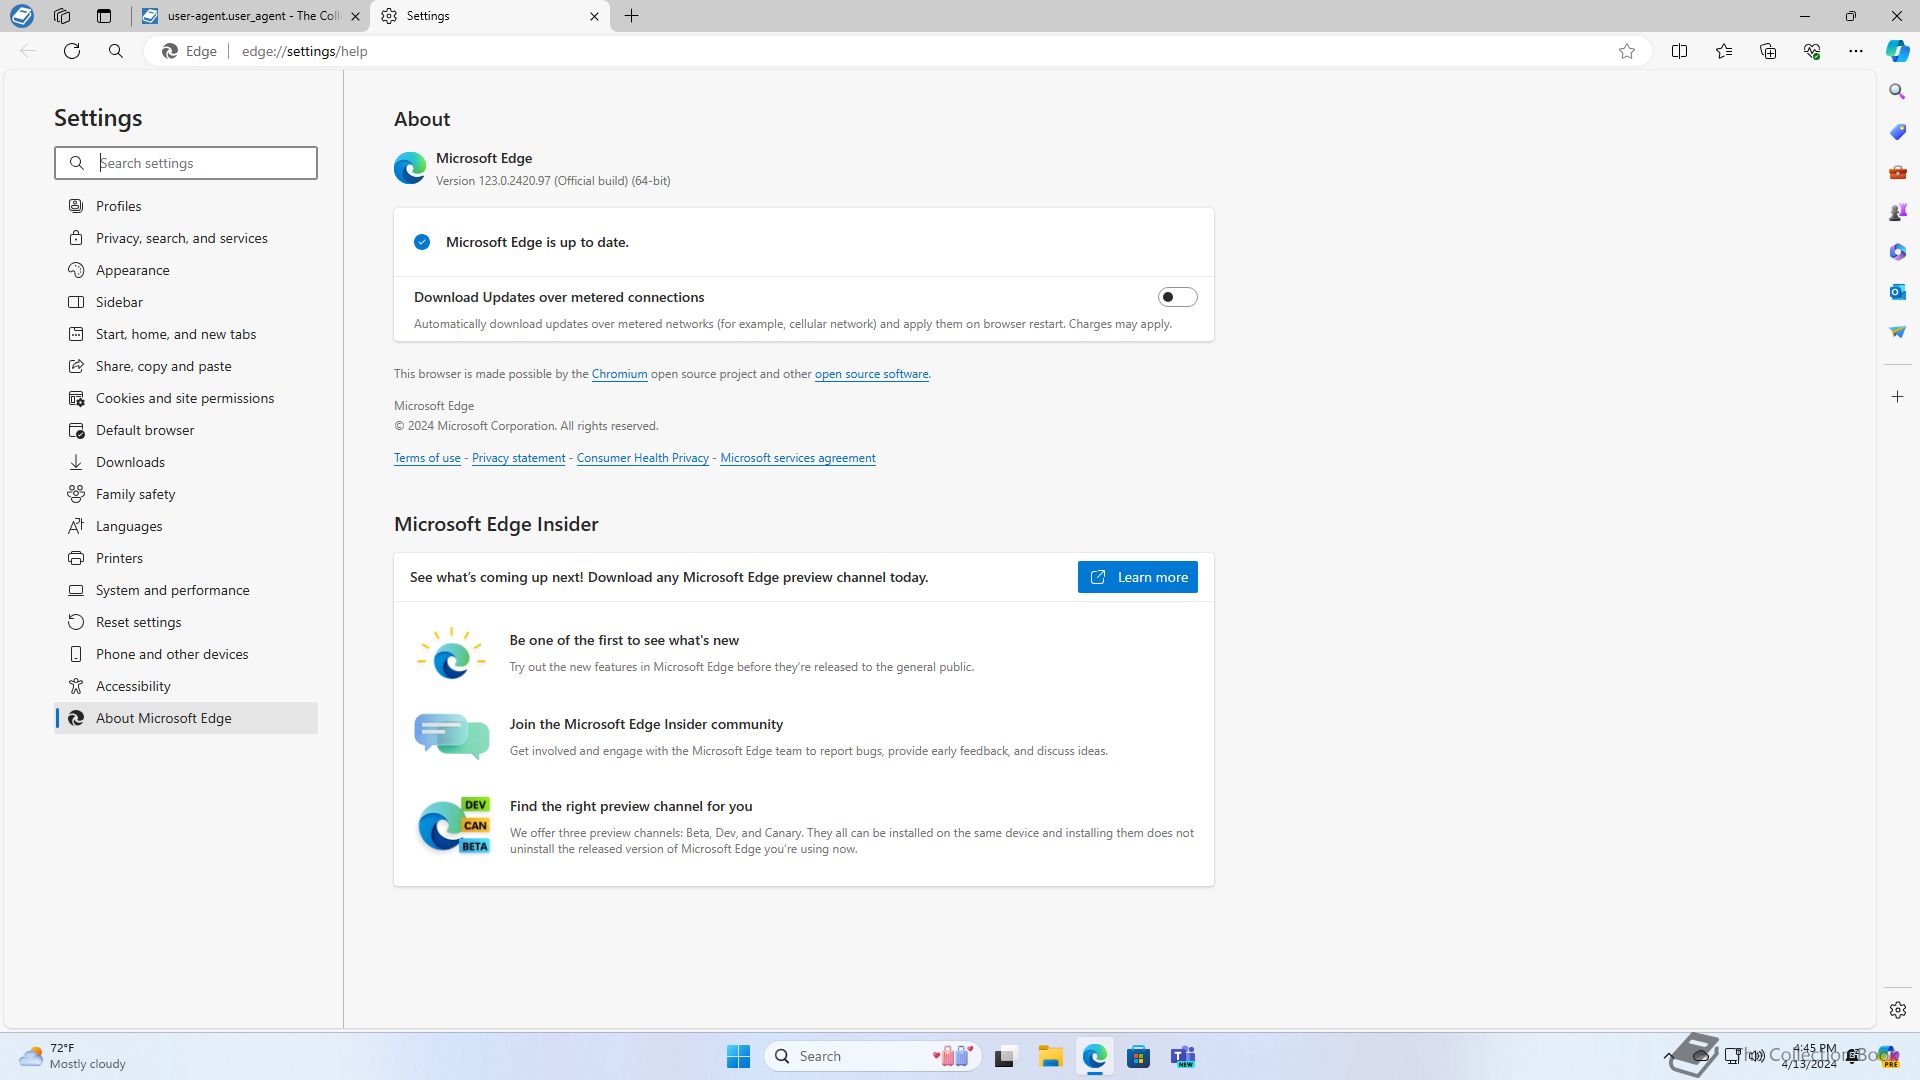Close the Settings tab
Image resolution: width=1920 pixels, height=1080 pixels.
click(594, 16)
